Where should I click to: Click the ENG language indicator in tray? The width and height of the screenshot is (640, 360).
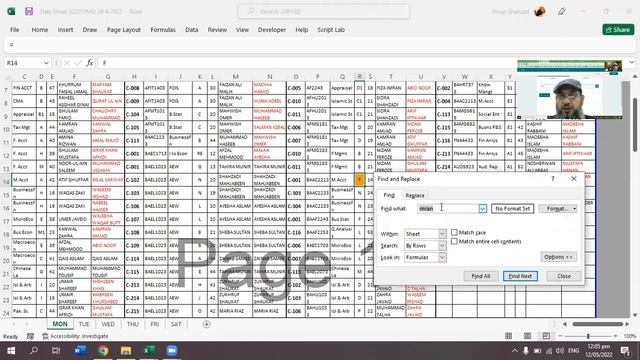click(x=573, y=351)
